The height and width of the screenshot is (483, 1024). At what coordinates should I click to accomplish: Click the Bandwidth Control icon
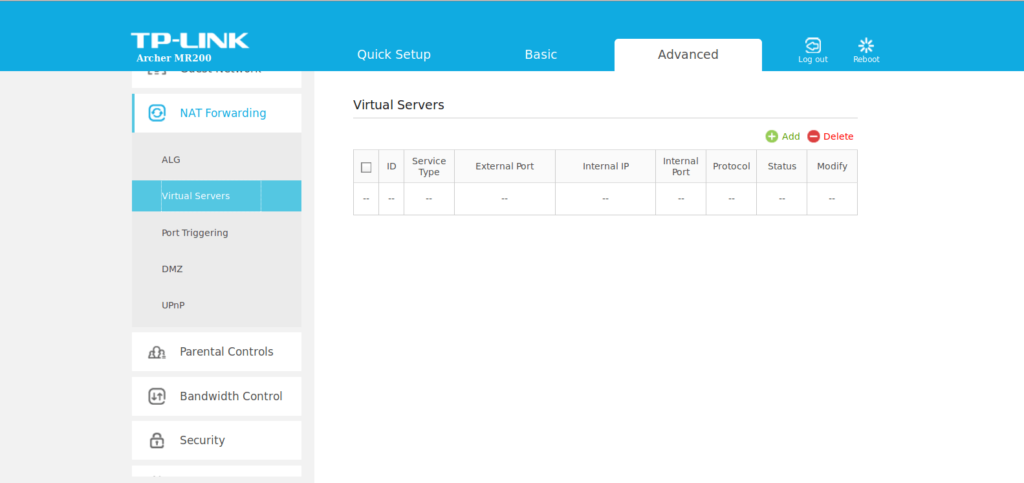pos(157,396)
